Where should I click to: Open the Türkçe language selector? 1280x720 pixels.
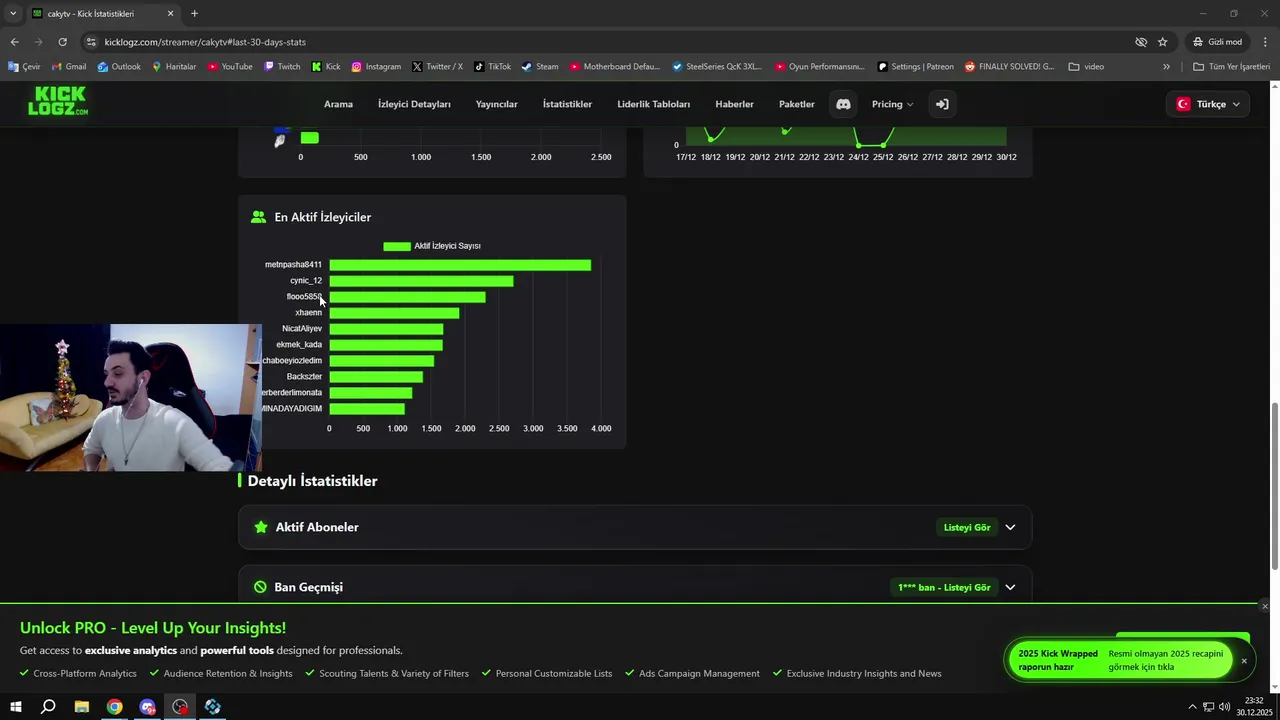click(1208, 104)
